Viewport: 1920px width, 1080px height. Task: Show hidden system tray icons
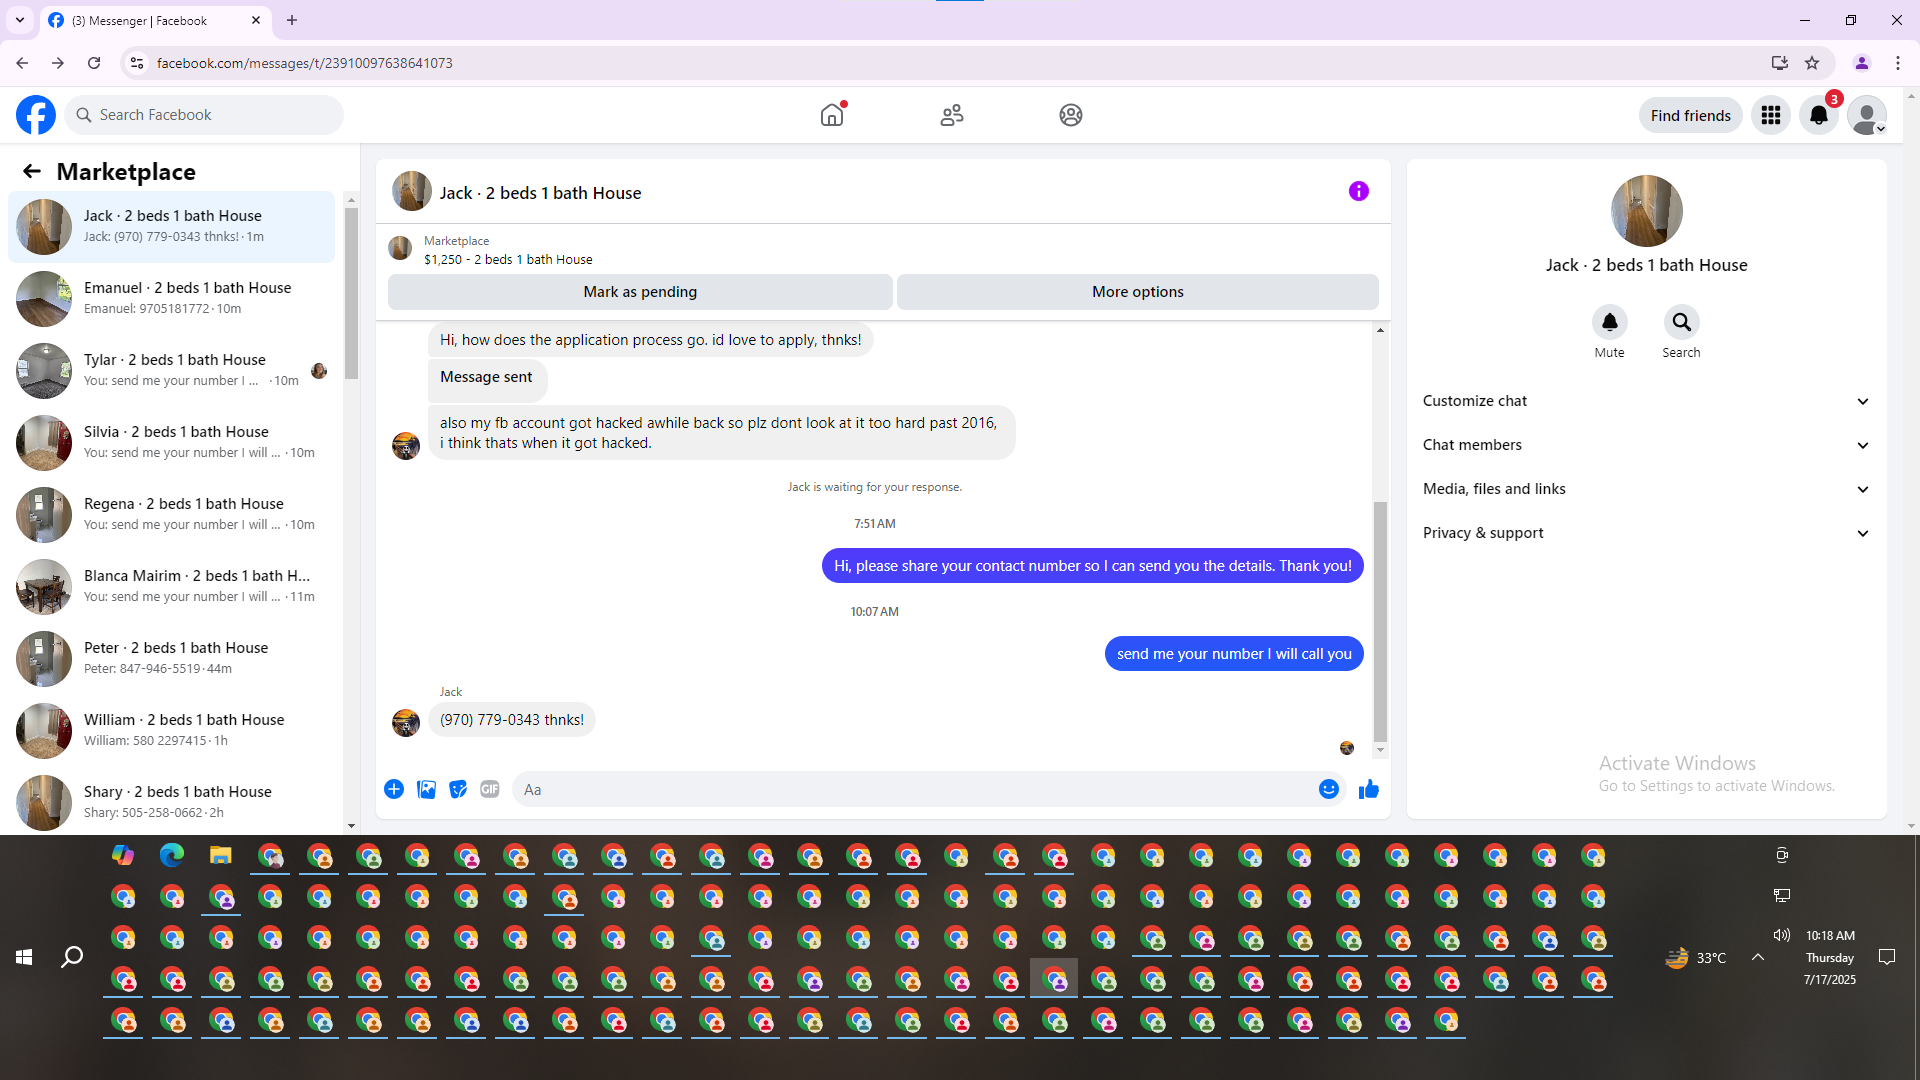pyautogui.click(x=1758, y=957)
